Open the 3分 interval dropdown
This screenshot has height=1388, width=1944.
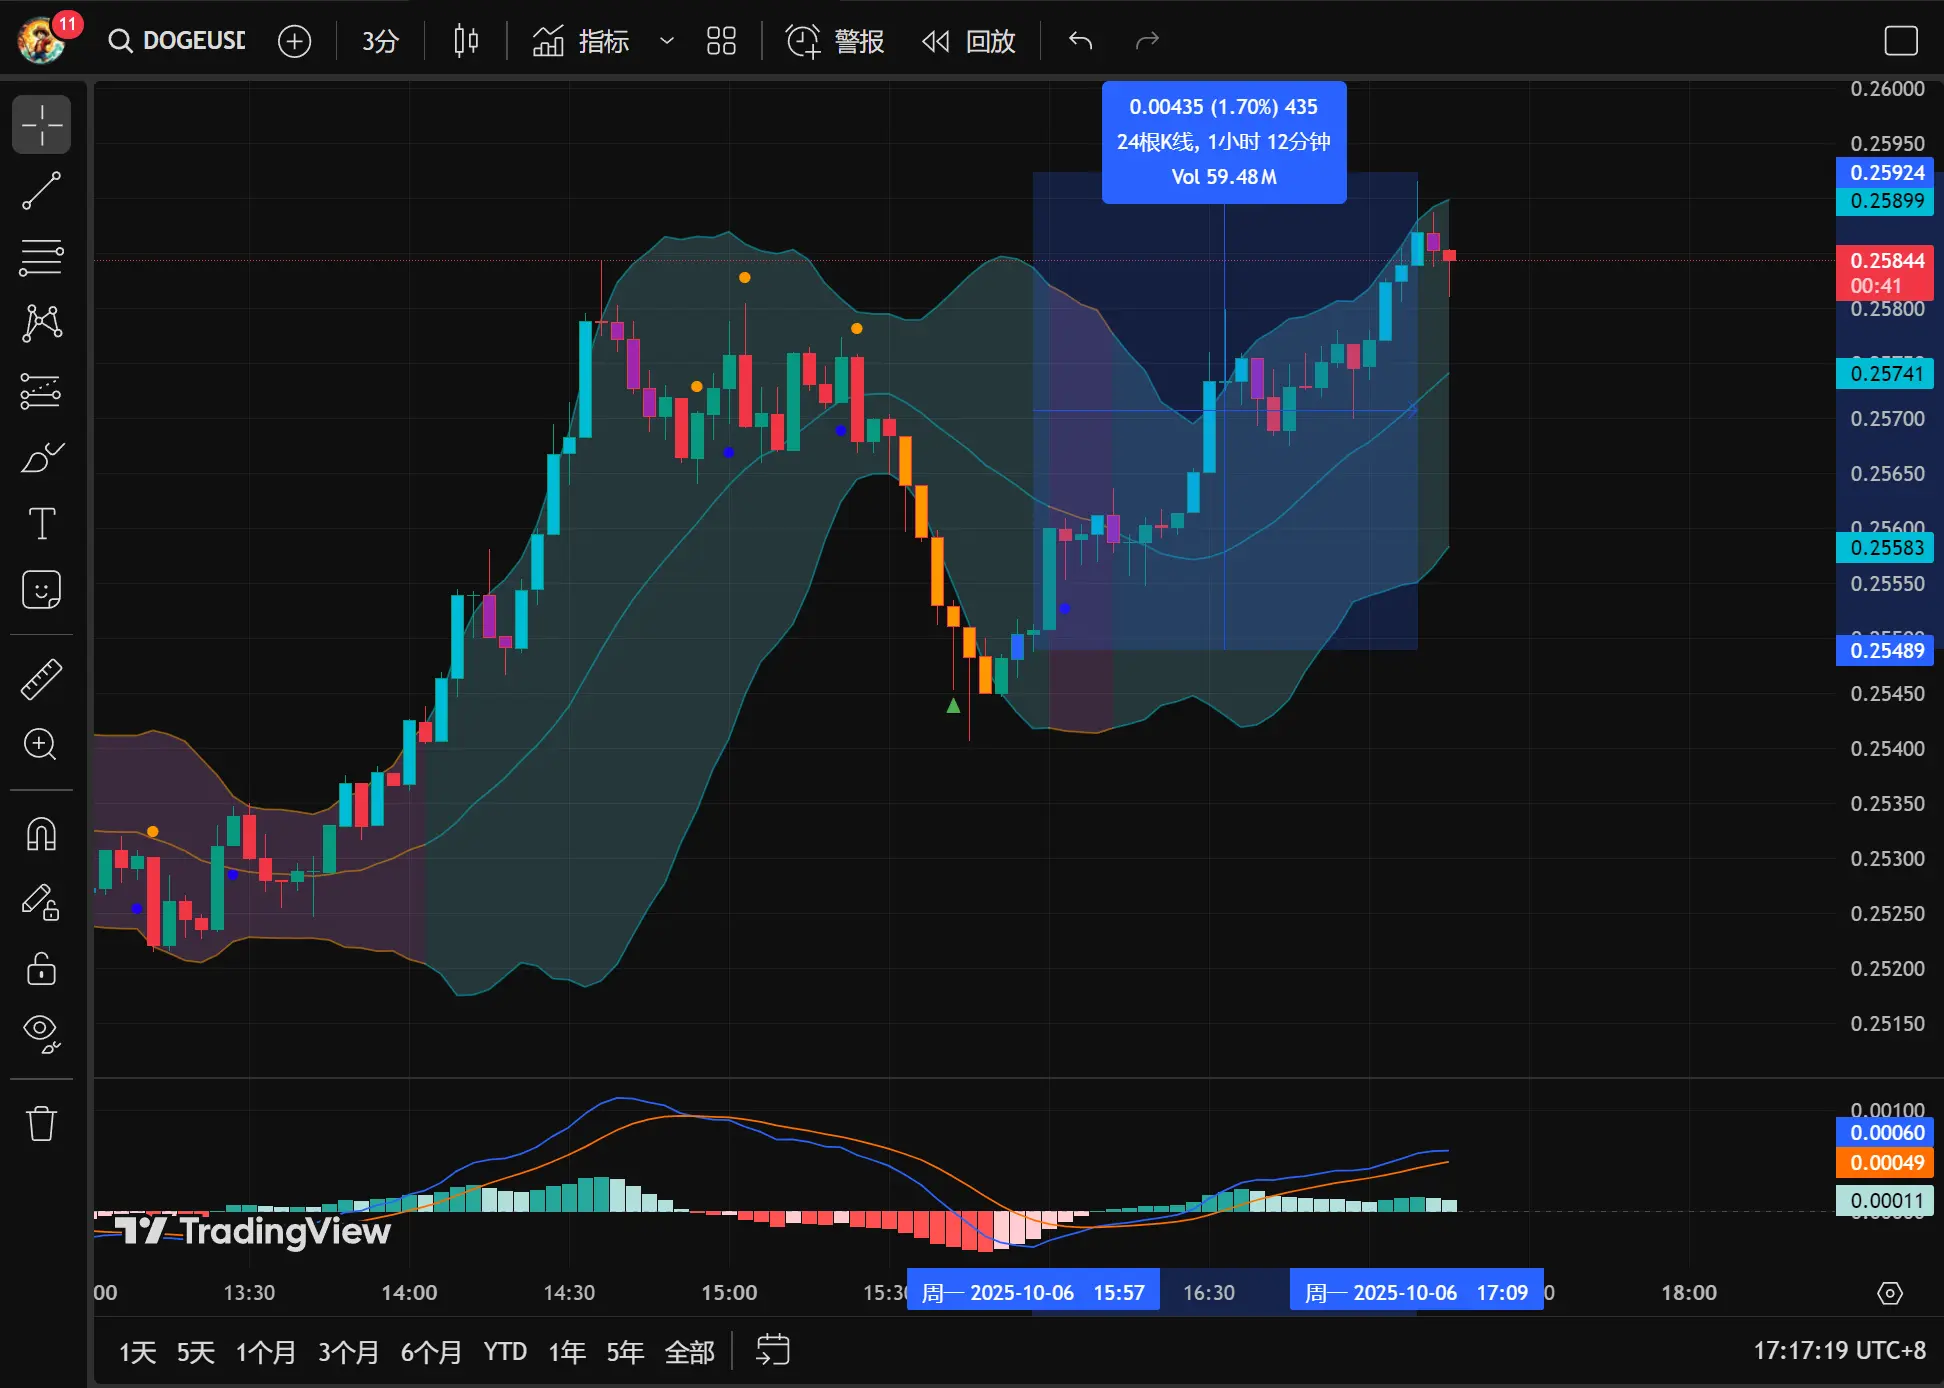click(380, 41)
